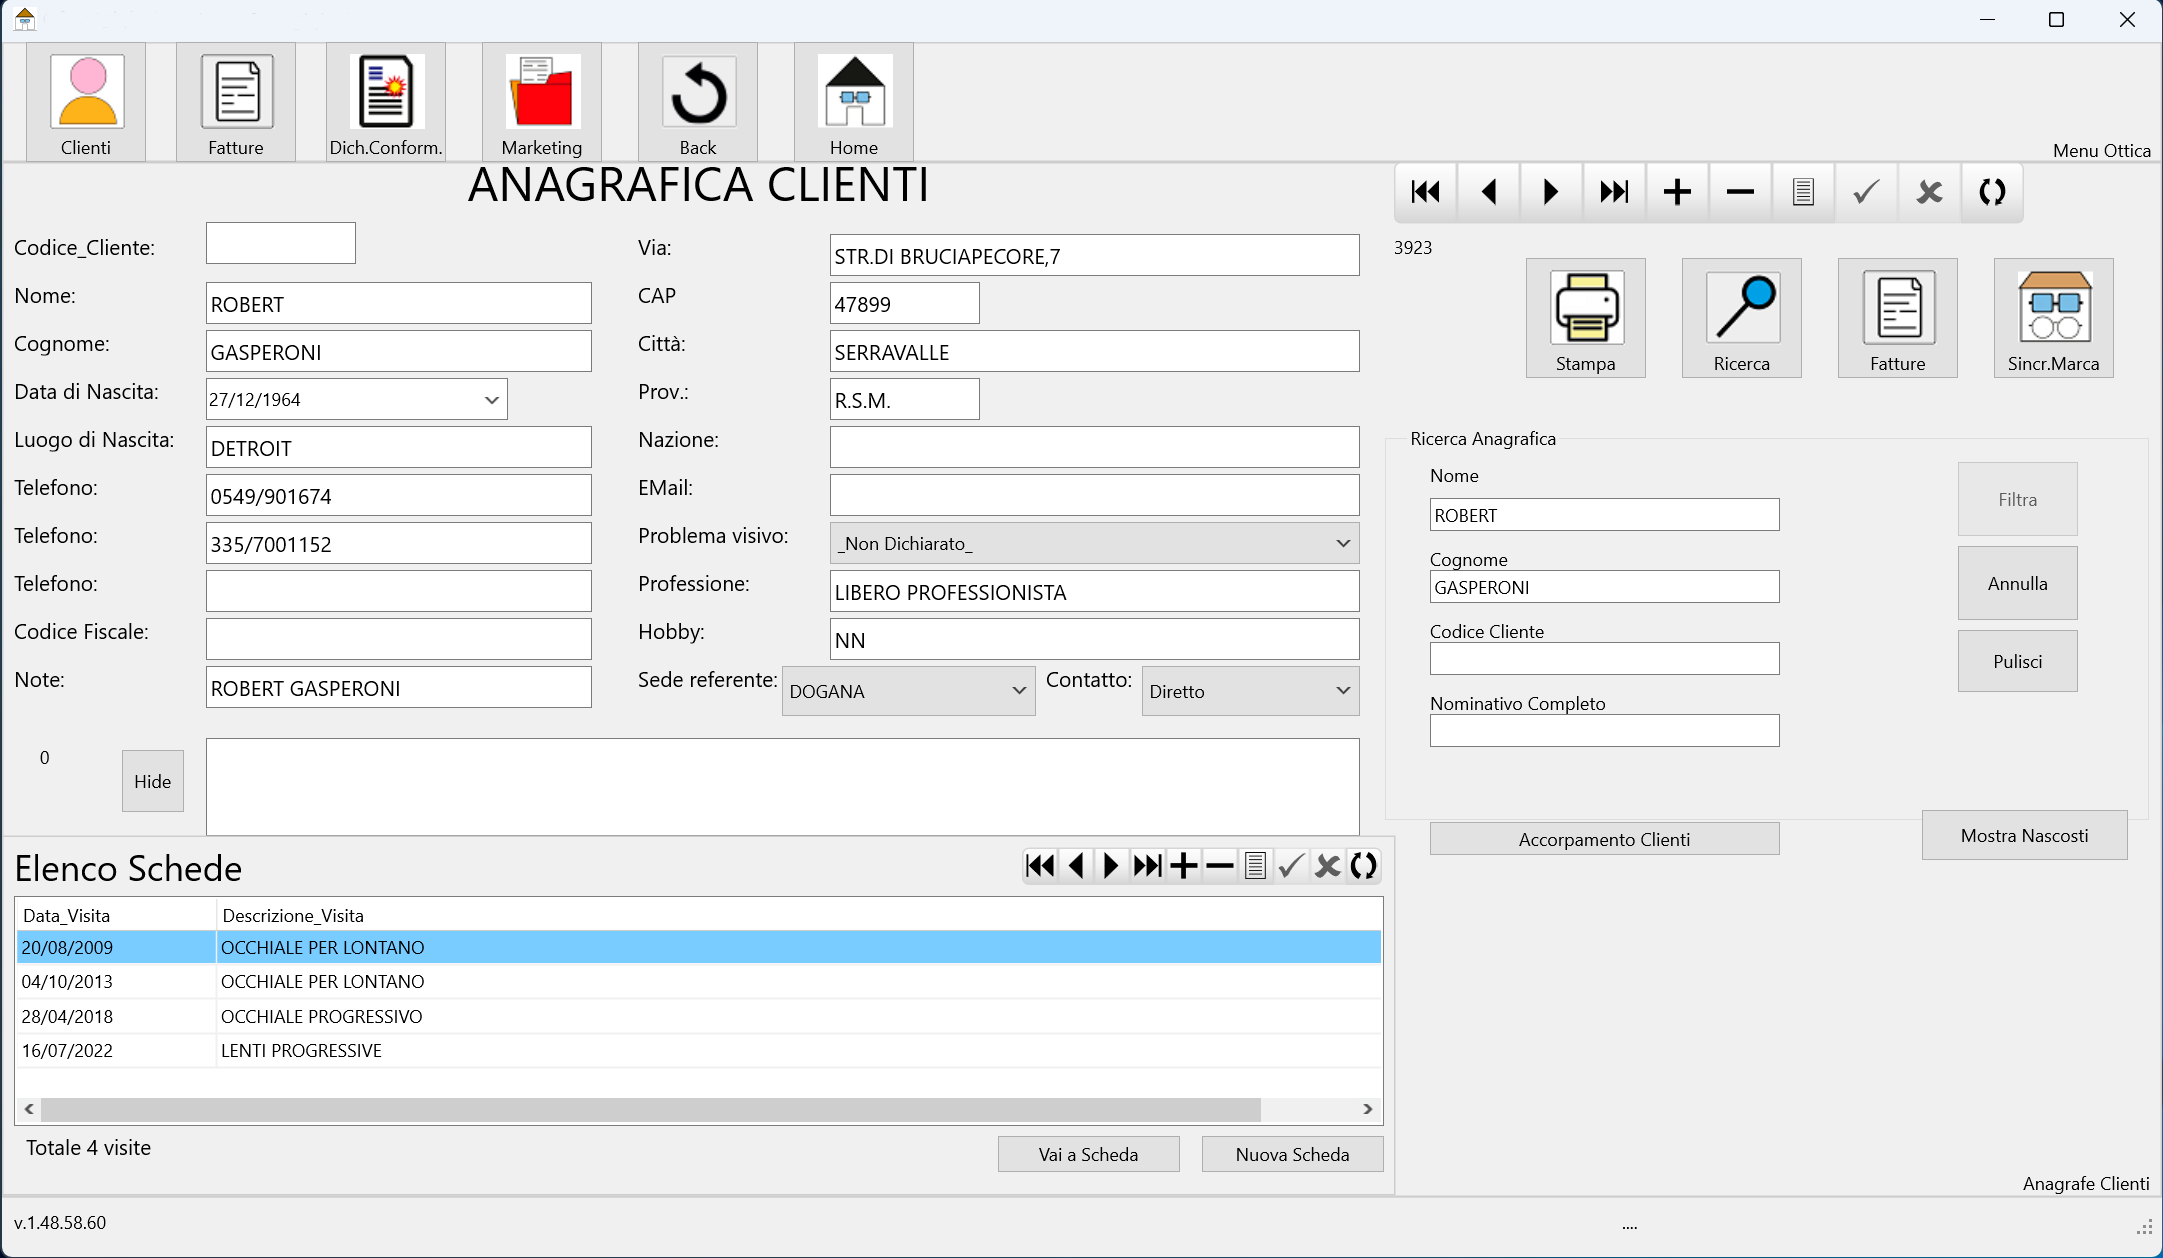Click the Stampa printer icon
The height and width of the screenshot is (1258, 2163).
click(1586, 318)
